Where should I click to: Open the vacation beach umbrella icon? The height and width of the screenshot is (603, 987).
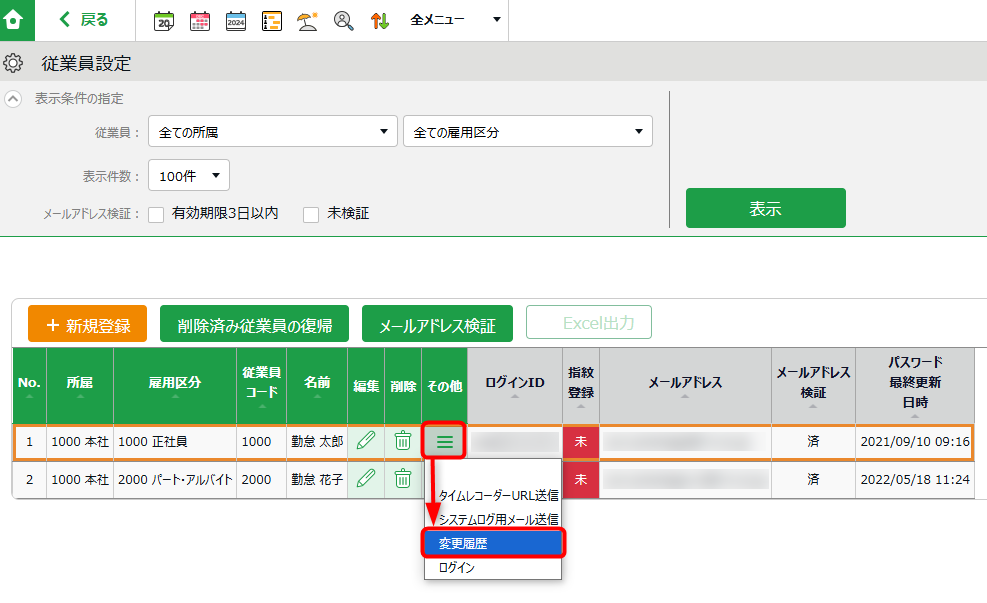click(x=307, y=19)
